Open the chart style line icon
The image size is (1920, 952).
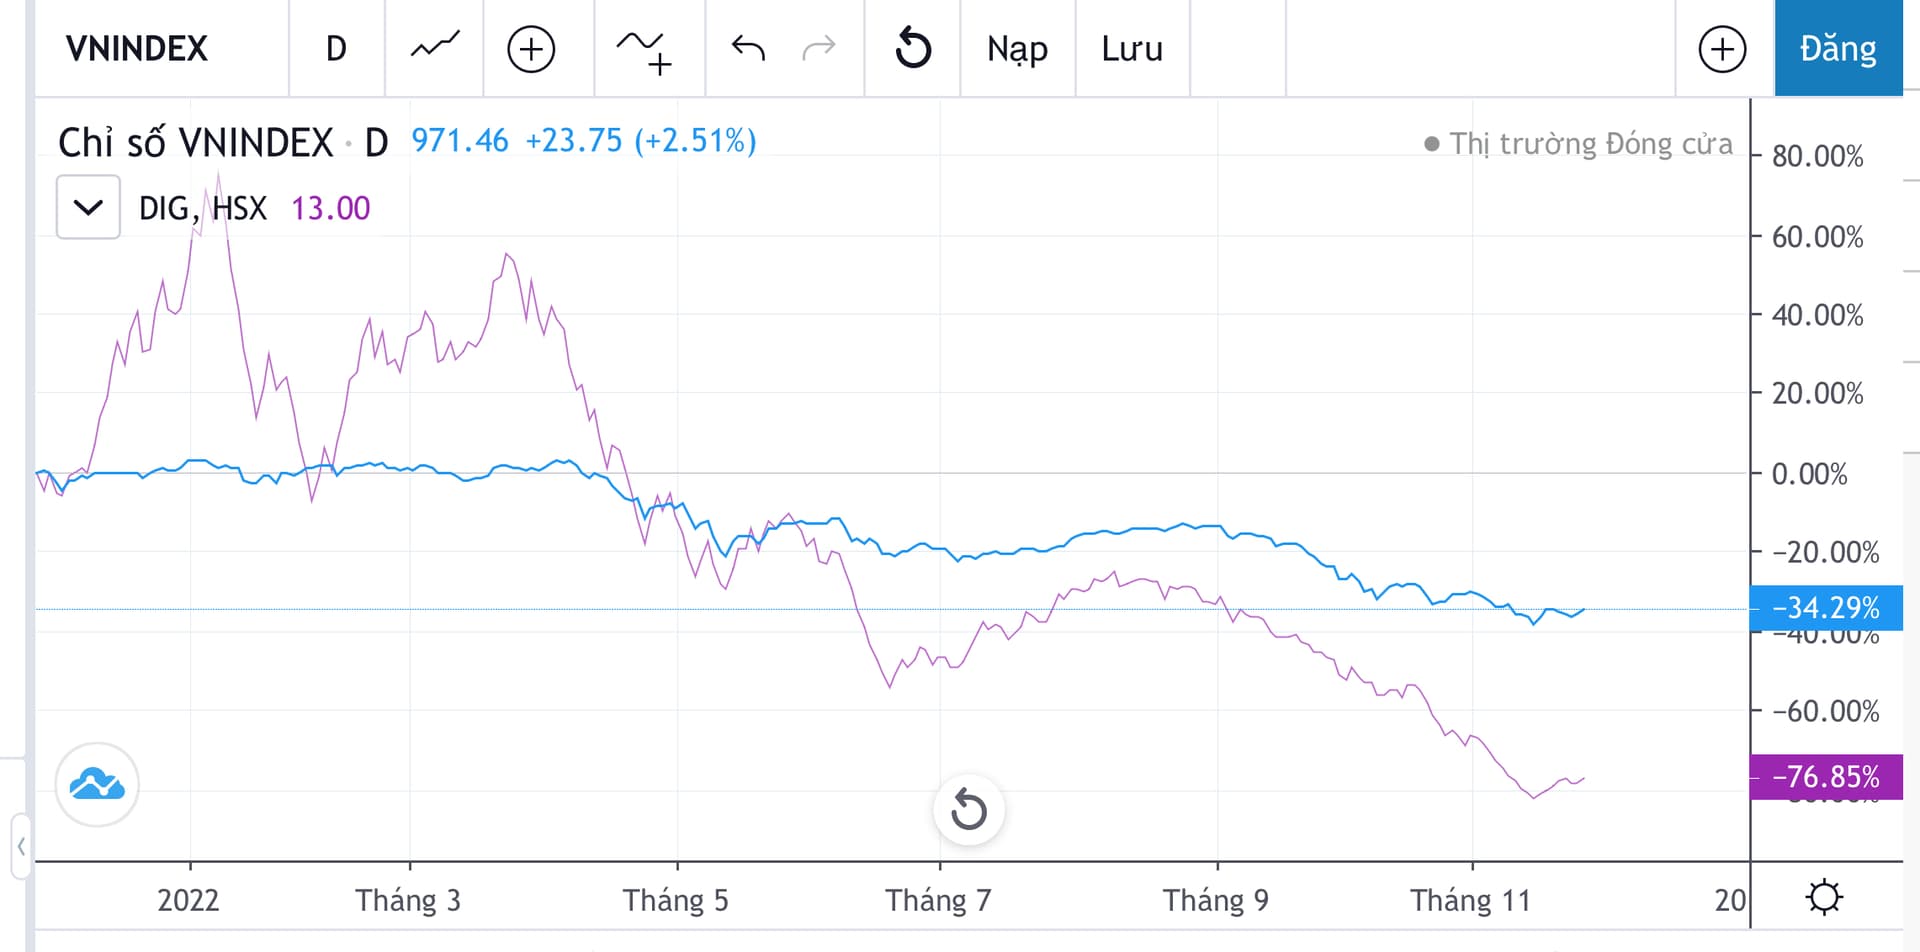(435, 47)
